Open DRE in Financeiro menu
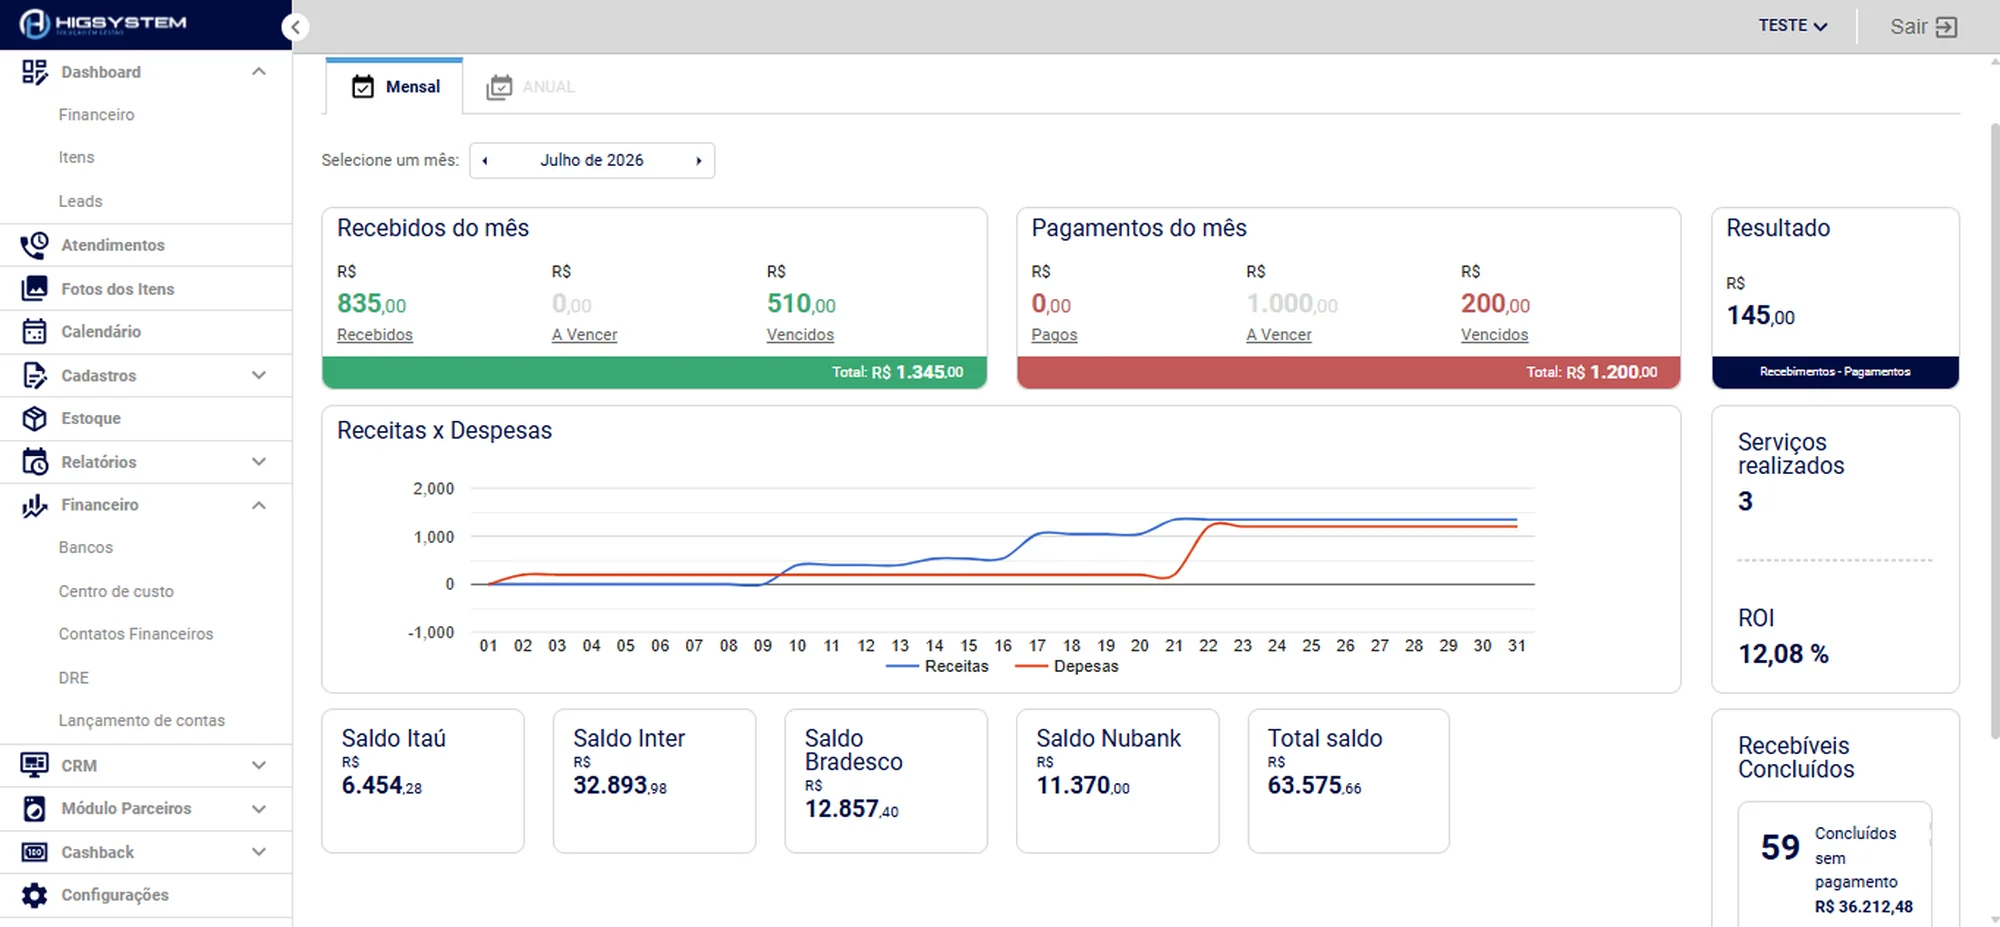This screenshot has width=2000, height=927. [x=74, y=678]
